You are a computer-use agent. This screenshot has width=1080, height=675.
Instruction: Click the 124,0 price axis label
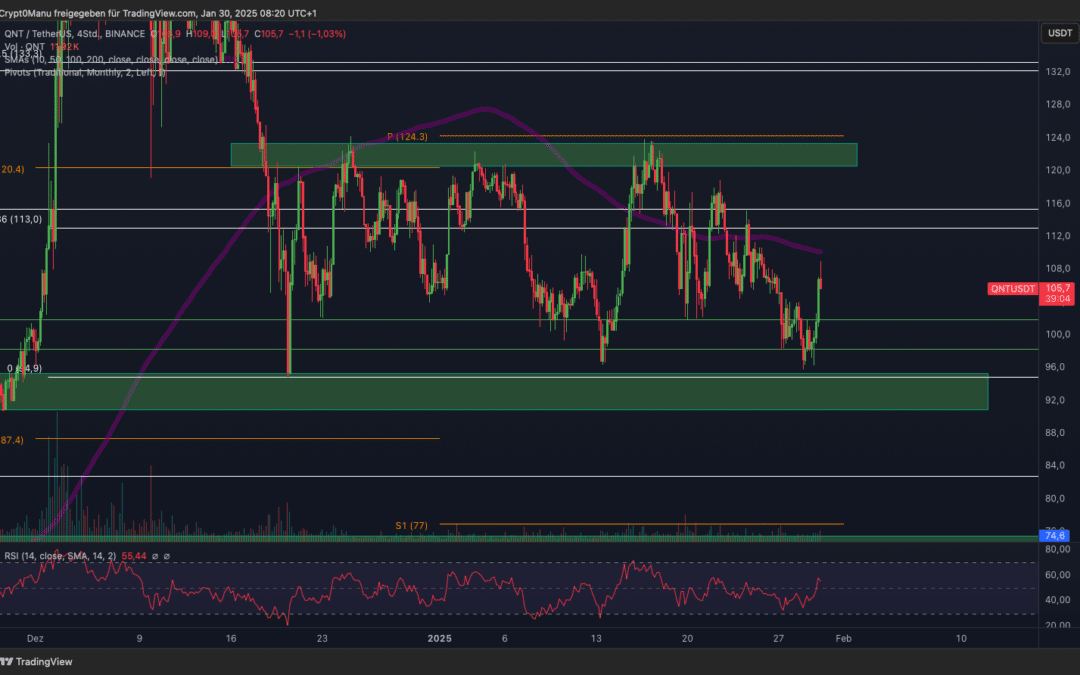[1057, 137]
